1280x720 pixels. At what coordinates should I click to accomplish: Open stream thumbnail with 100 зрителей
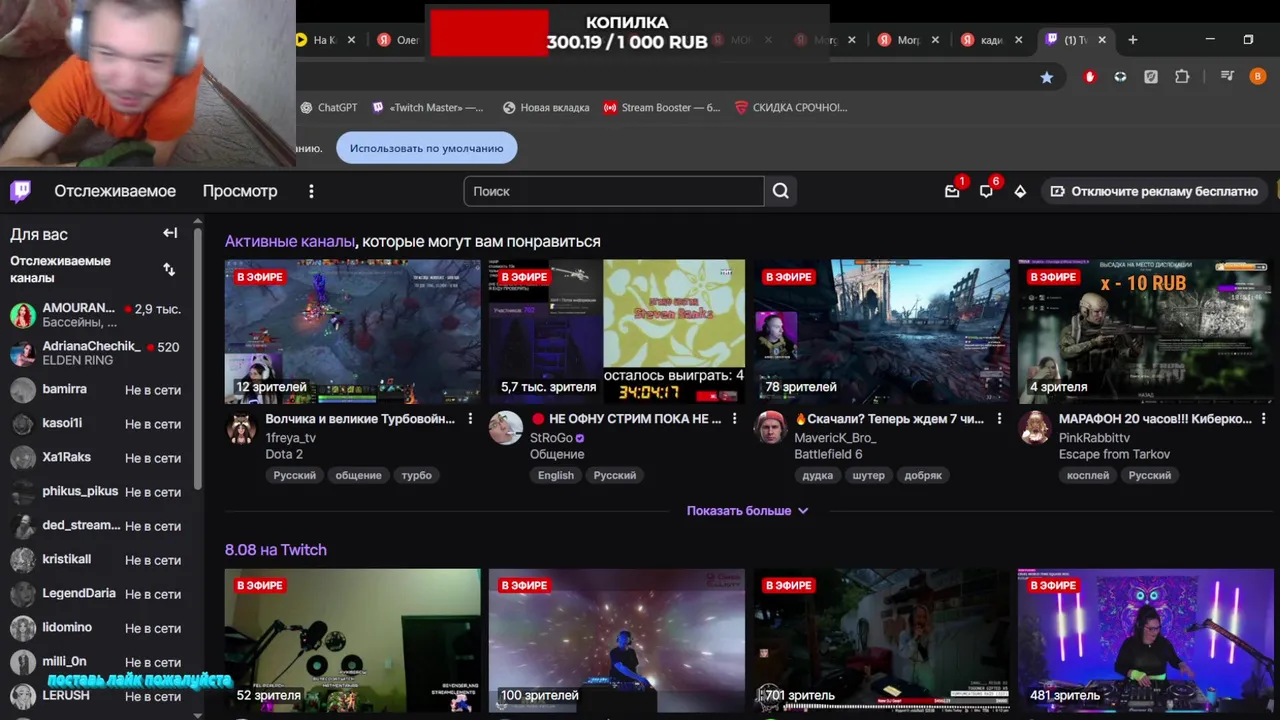pos(617,640)
